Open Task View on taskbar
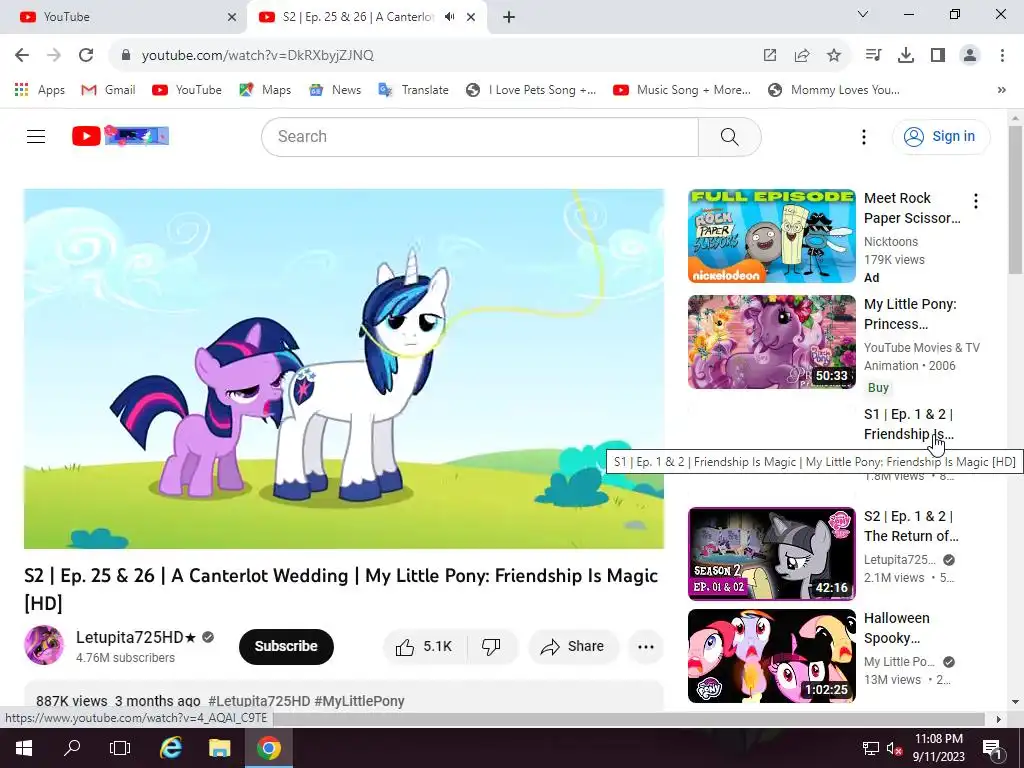Viewport: 1024px width, 768px height. 120,748
